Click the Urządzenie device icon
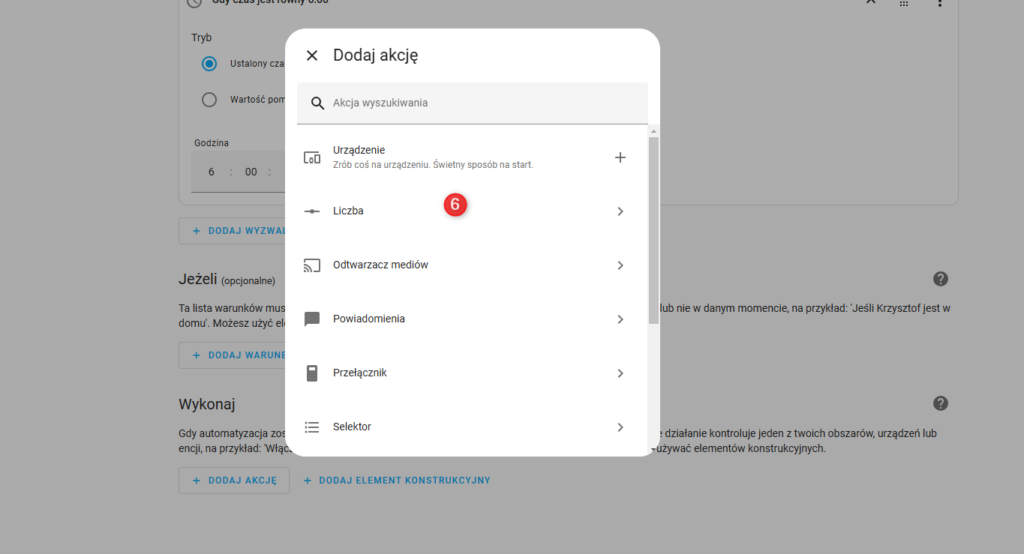This screenshot has width=1024, height=554. (x=312, y=157)
